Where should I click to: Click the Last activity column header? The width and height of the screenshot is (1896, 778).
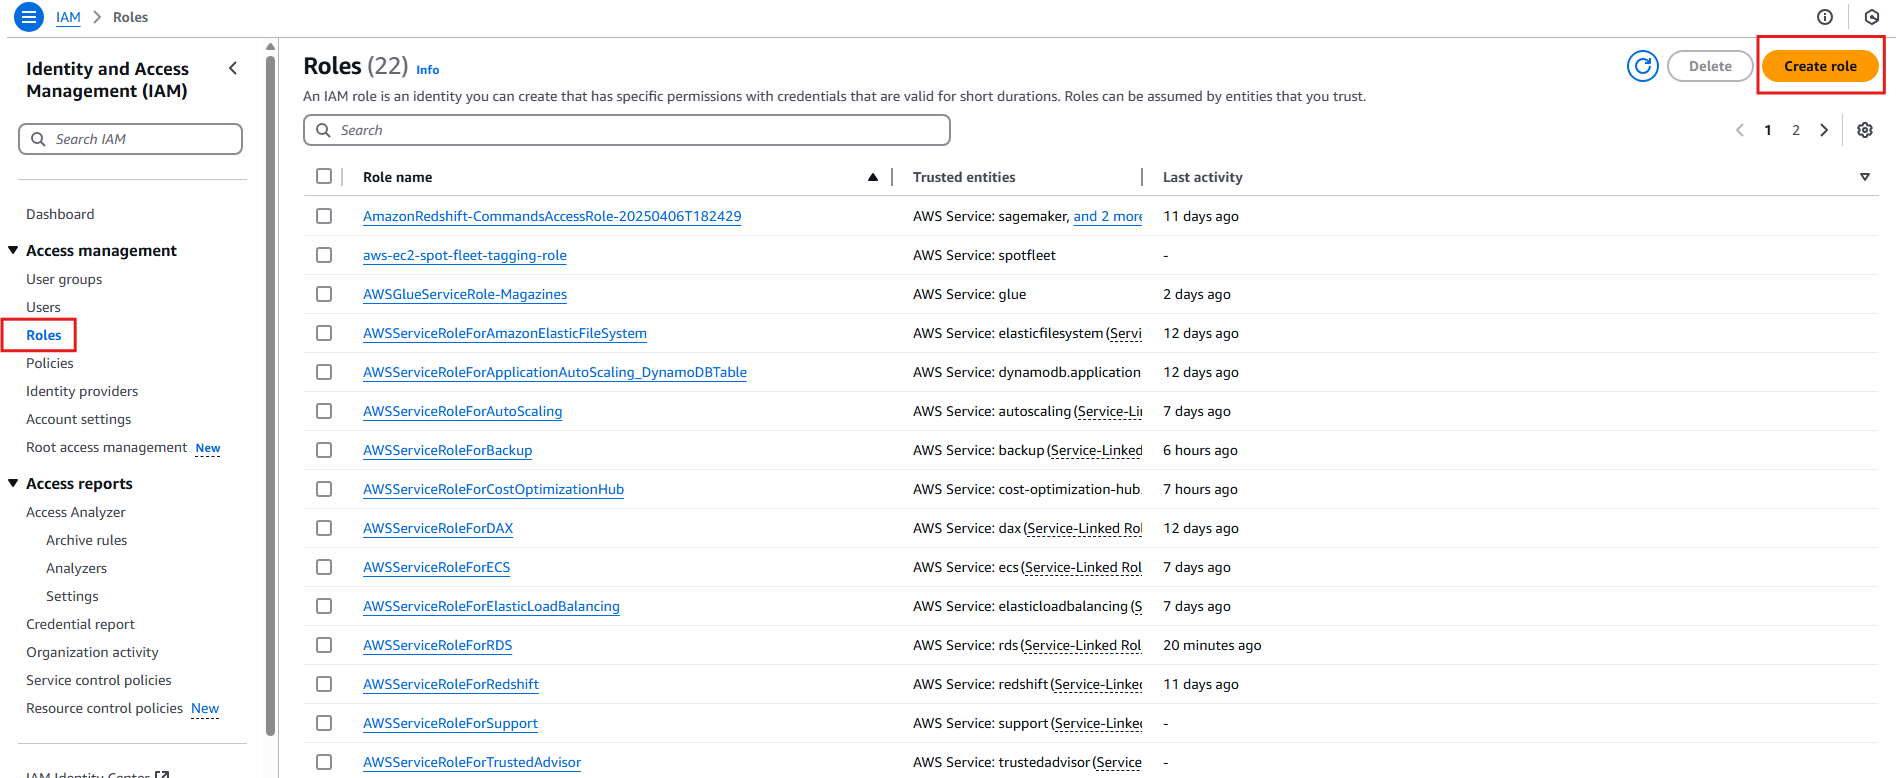1203,177
